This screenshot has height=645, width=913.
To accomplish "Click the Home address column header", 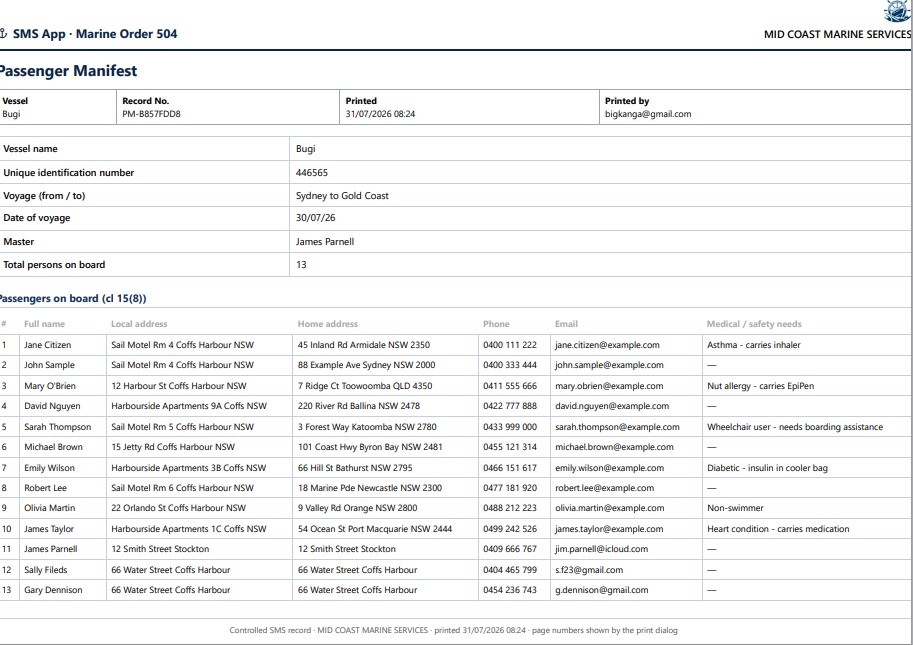I will click(x=328, y=324).
